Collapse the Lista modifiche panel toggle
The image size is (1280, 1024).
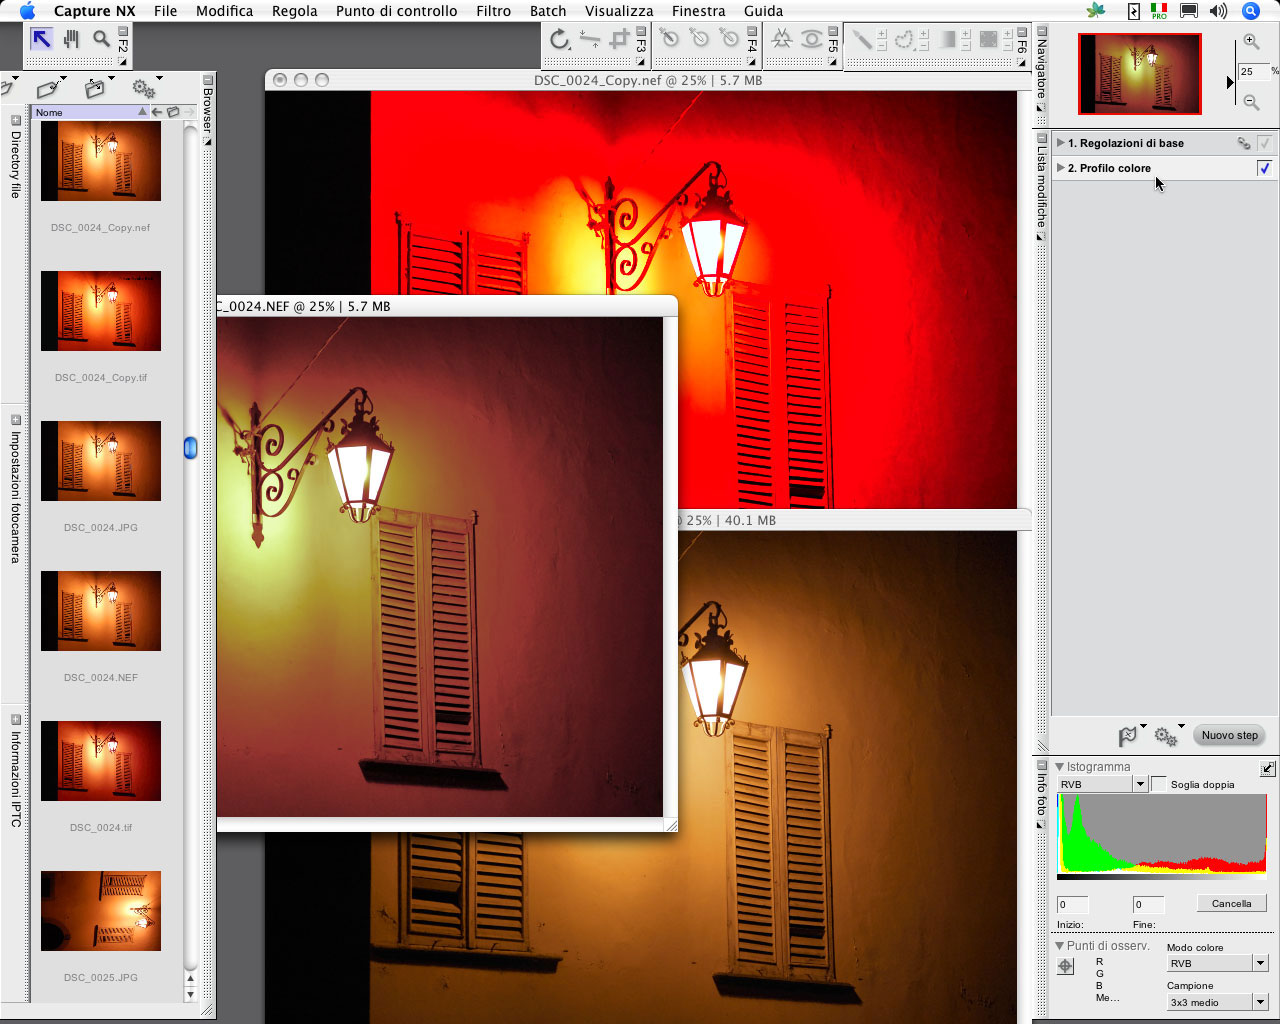[1041, 138]
